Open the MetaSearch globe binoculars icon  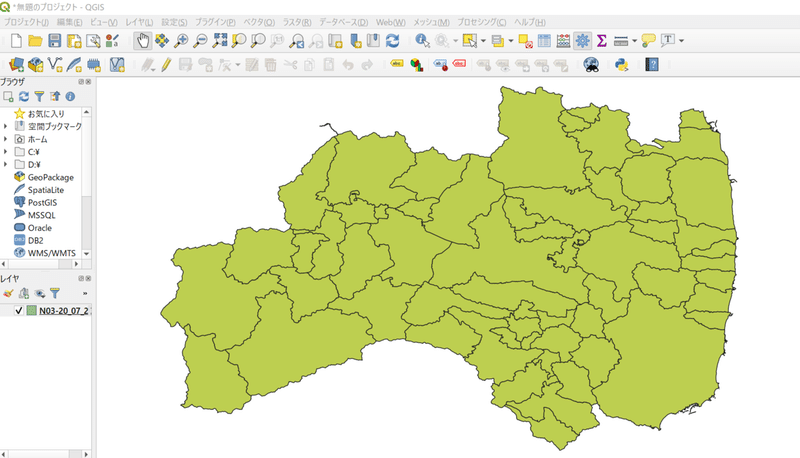click(x=591, y=65)
